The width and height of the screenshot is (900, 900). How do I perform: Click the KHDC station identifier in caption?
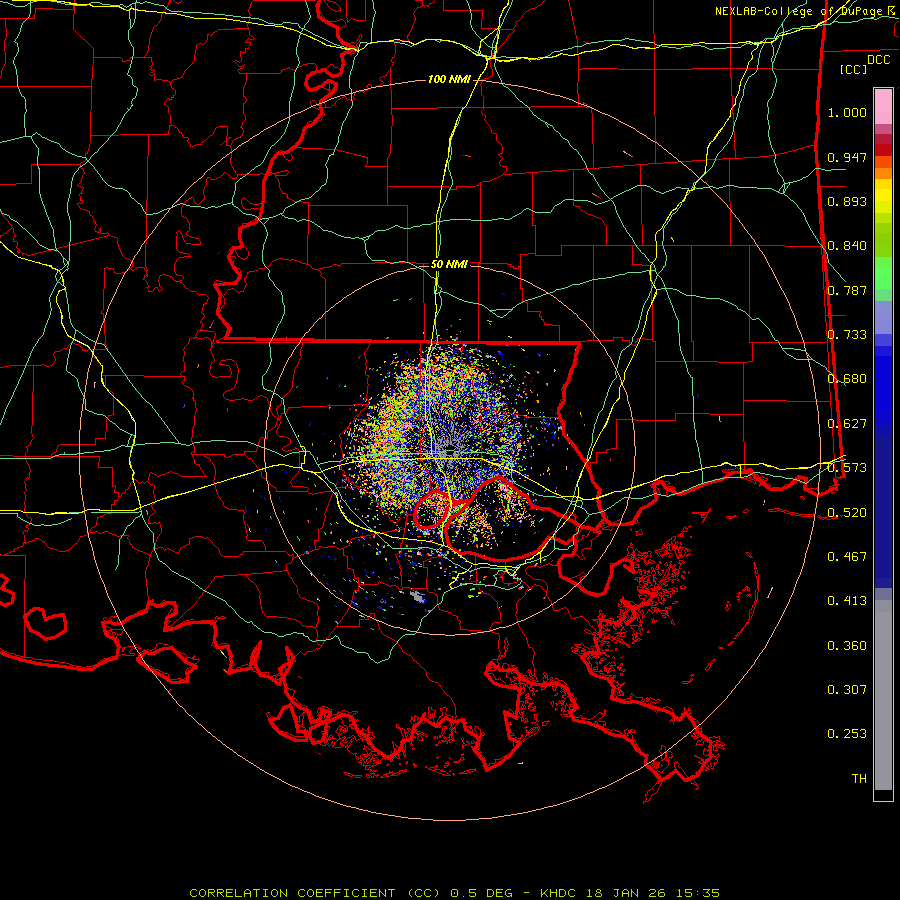(559, 893)
